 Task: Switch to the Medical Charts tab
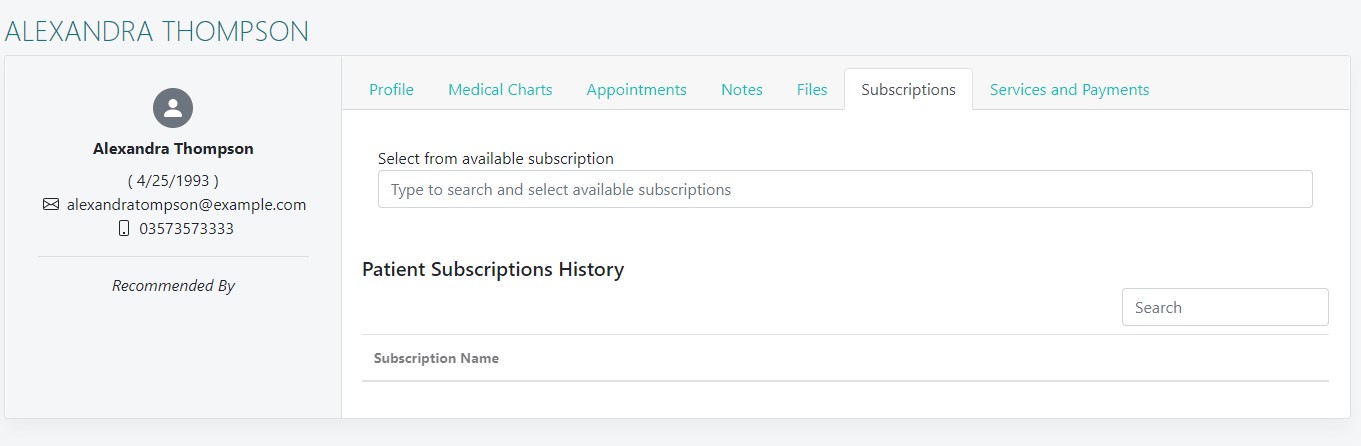click(500, 90)
